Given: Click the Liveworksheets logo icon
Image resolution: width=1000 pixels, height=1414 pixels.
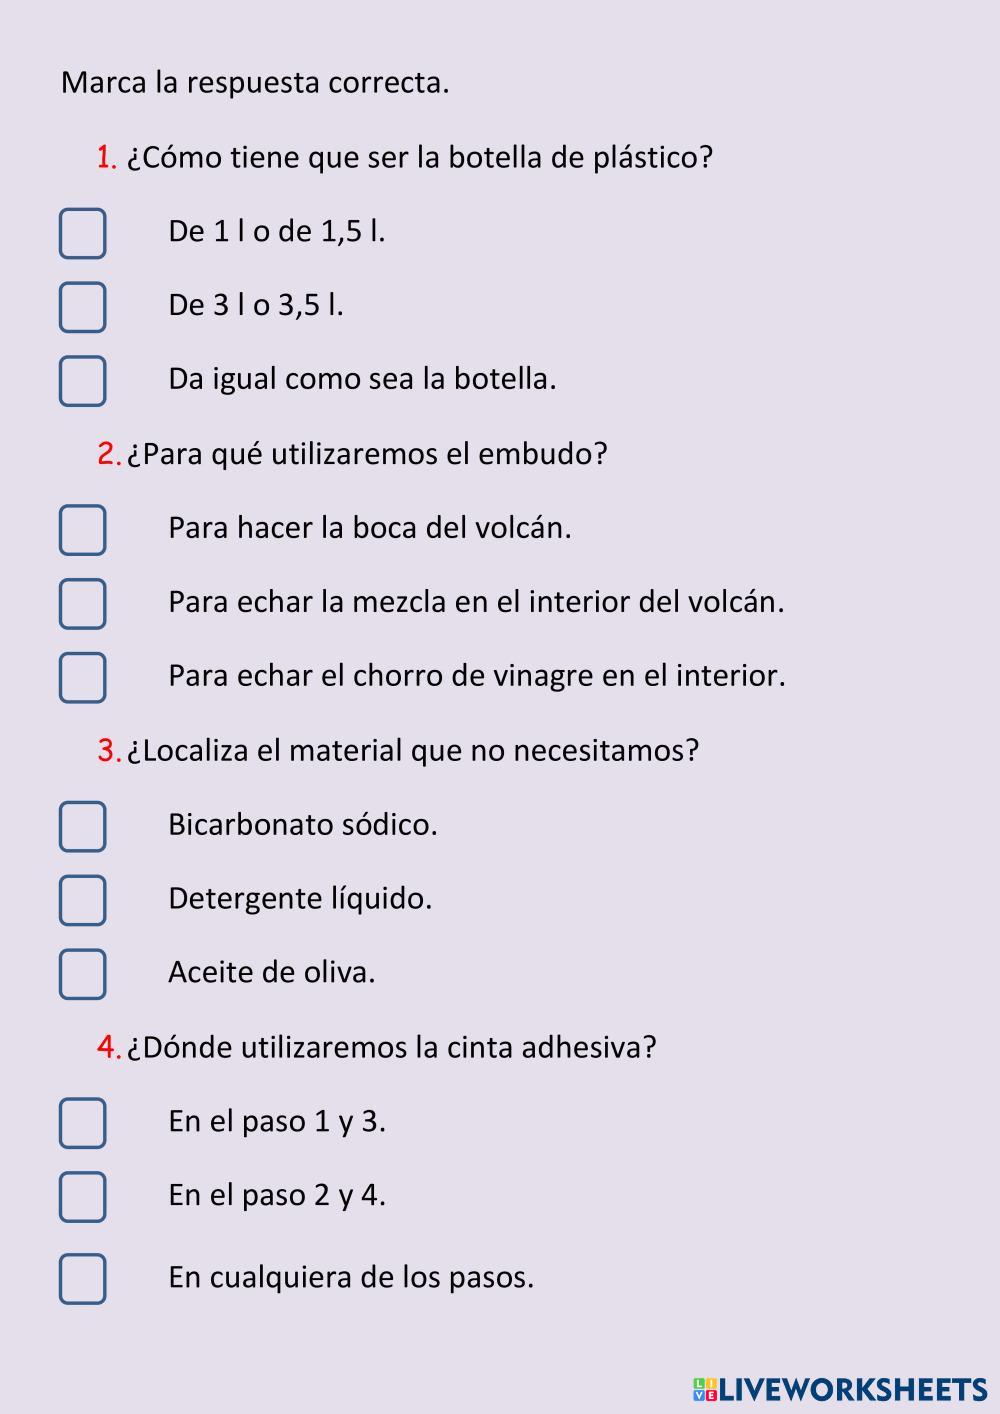Looking at the screenshot, I should pos(704,1389).
